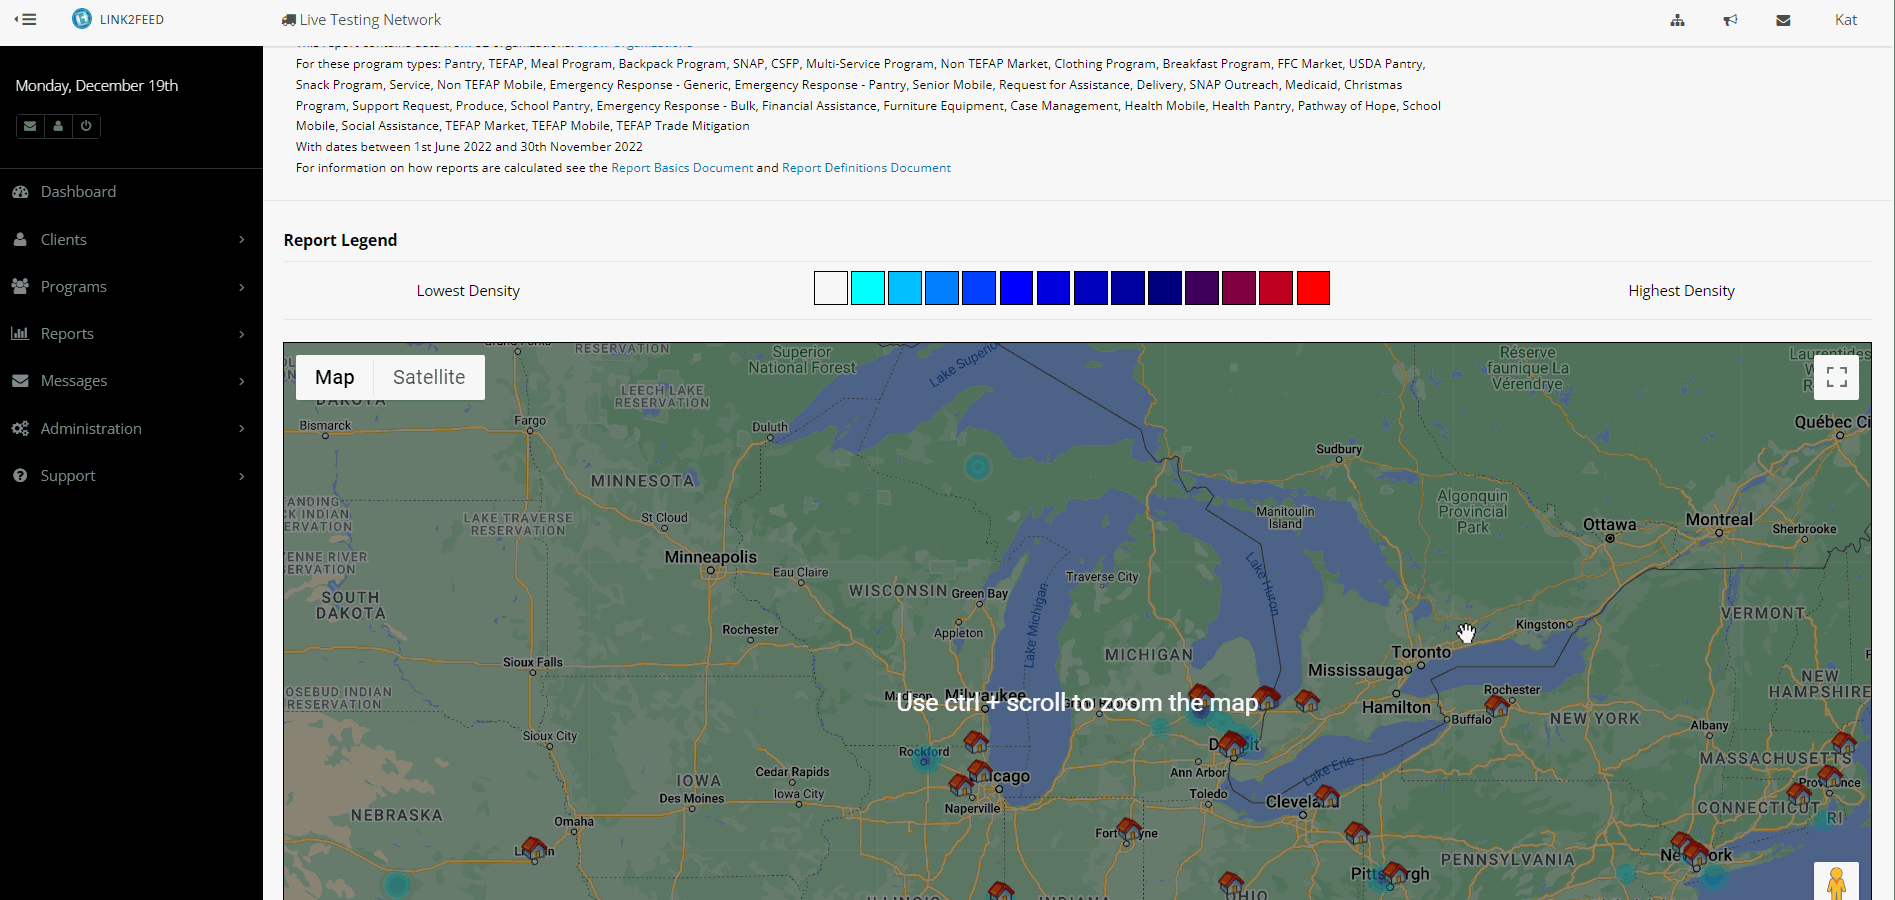This screenshot has height=900, width=1895.
Task: Expand the Administration menu
Action: point(91,428)
